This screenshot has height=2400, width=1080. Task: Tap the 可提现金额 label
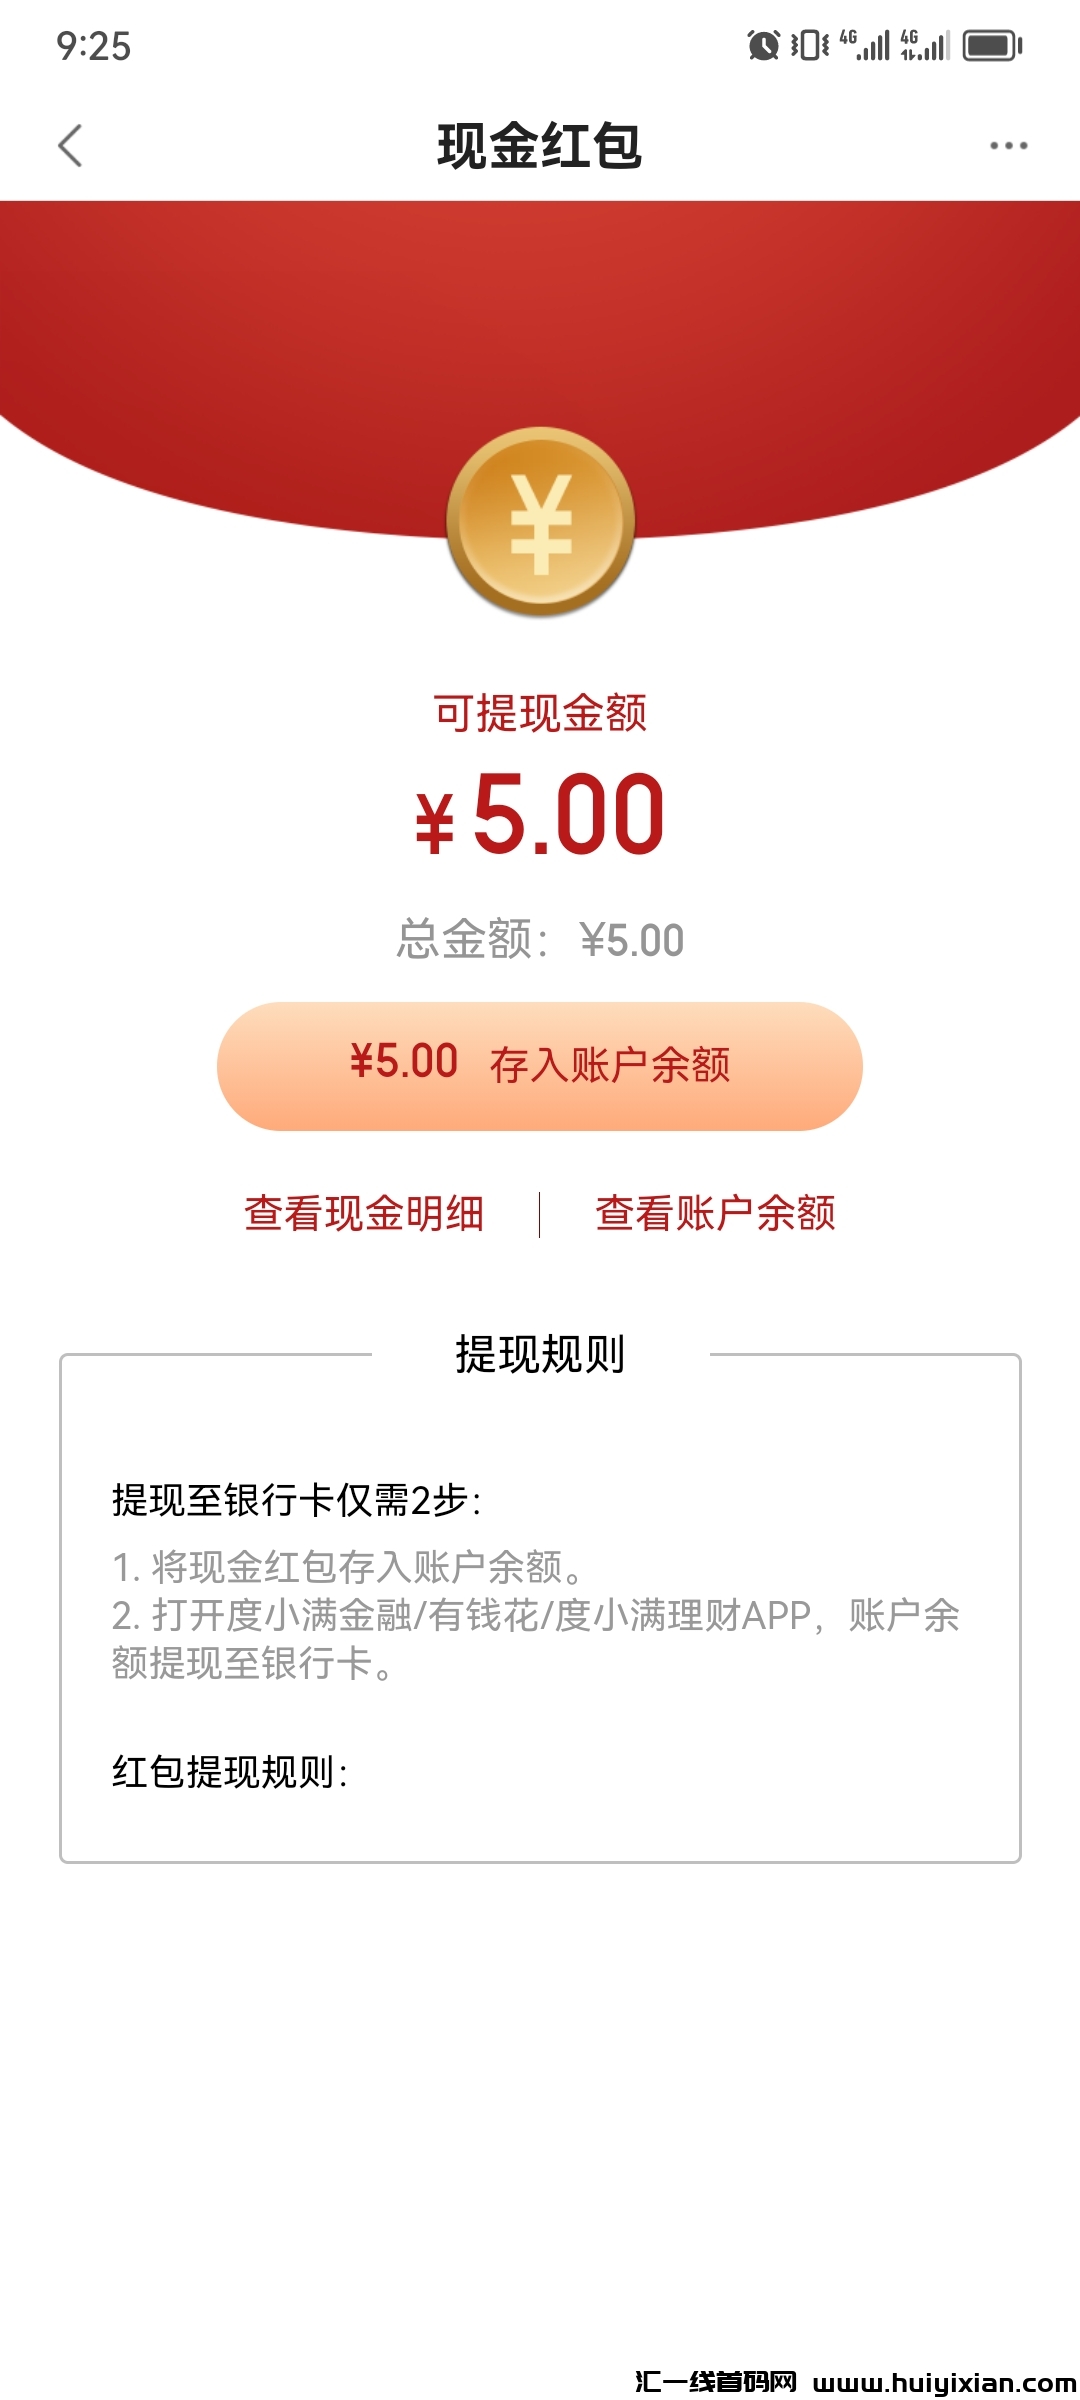540,714
